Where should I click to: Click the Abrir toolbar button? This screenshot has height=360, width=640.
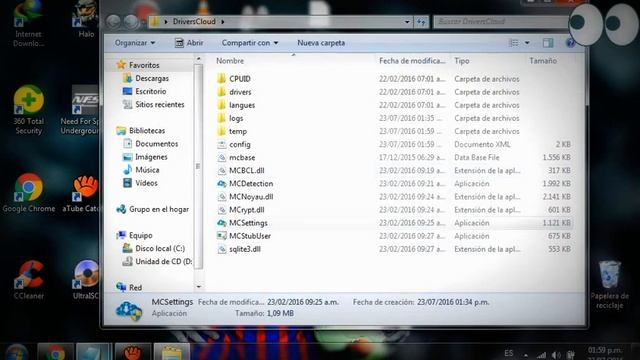tap(189, 43)
